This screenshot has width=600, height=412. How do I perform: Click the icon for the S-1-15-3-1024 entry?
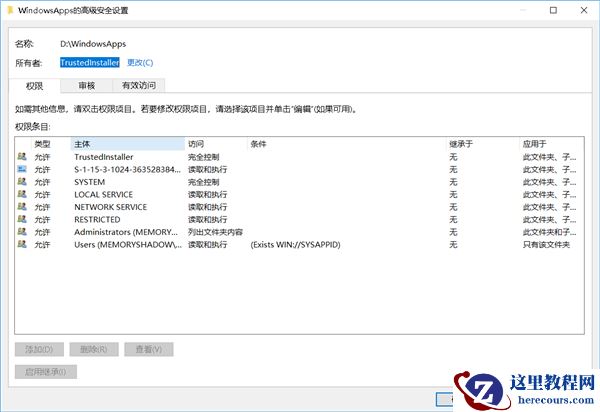click(x=22, y=169)
